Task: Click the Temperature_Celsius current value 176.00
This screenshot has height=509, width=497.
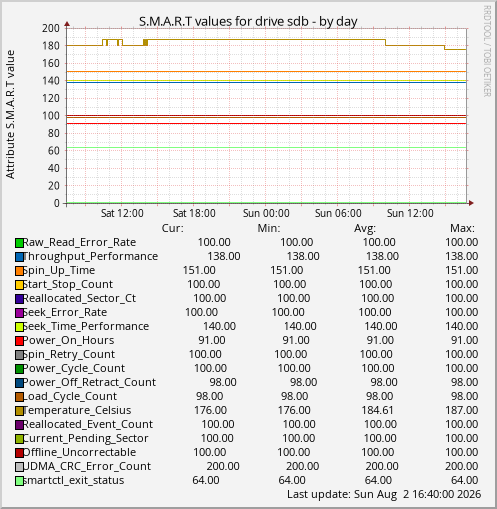Action: [211, 410]
